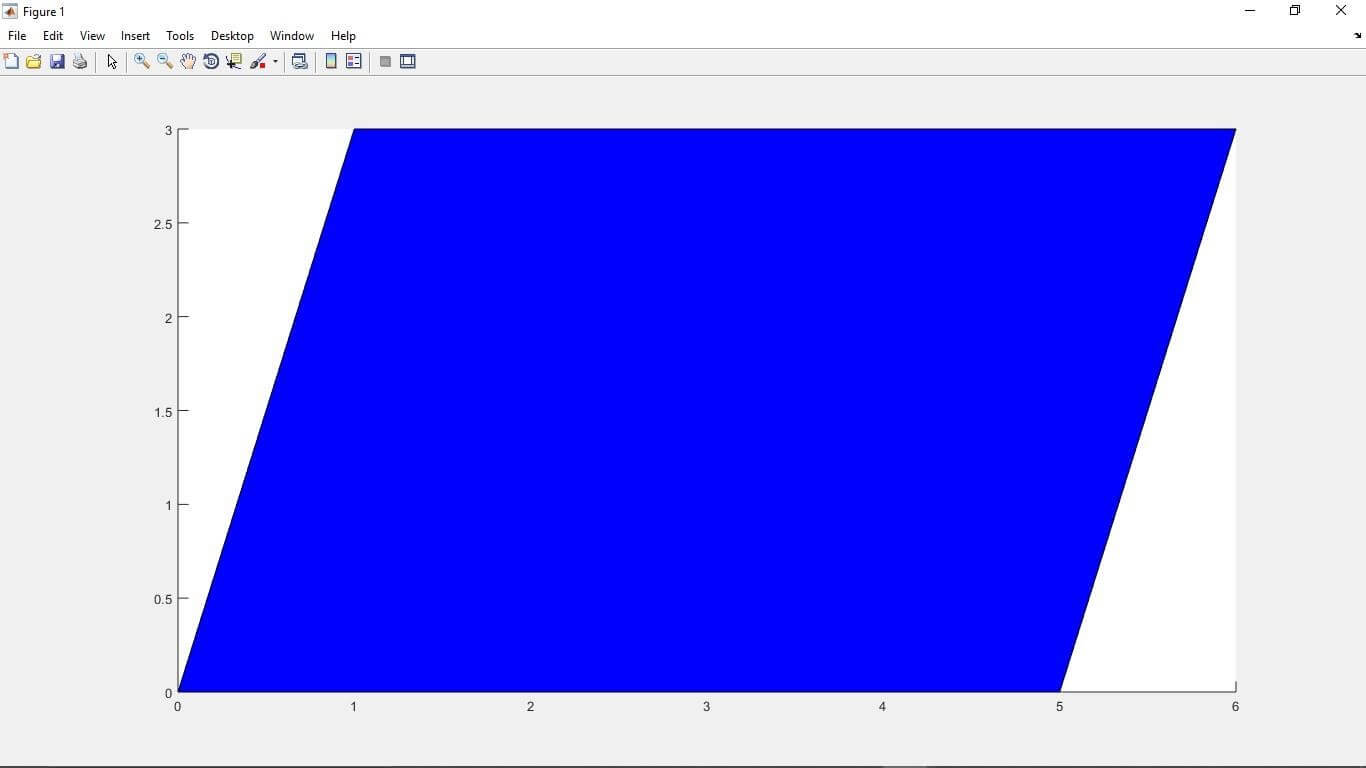The width and height of the screenshot is (1366, 768).
Task: Select the Edit Plot arrow tool
Action: pos(111,61)
